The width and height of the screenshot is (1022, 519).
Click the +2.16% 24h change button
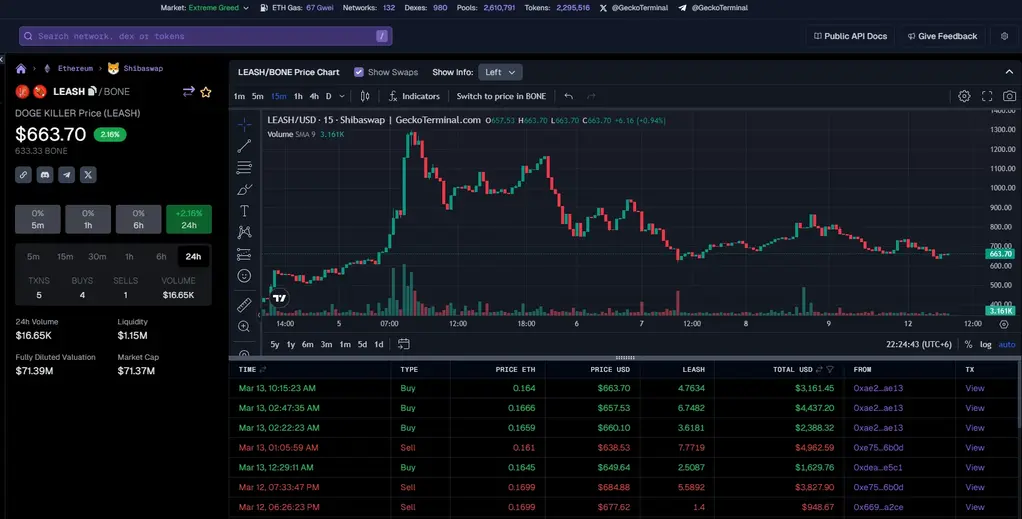pos(189,219)
